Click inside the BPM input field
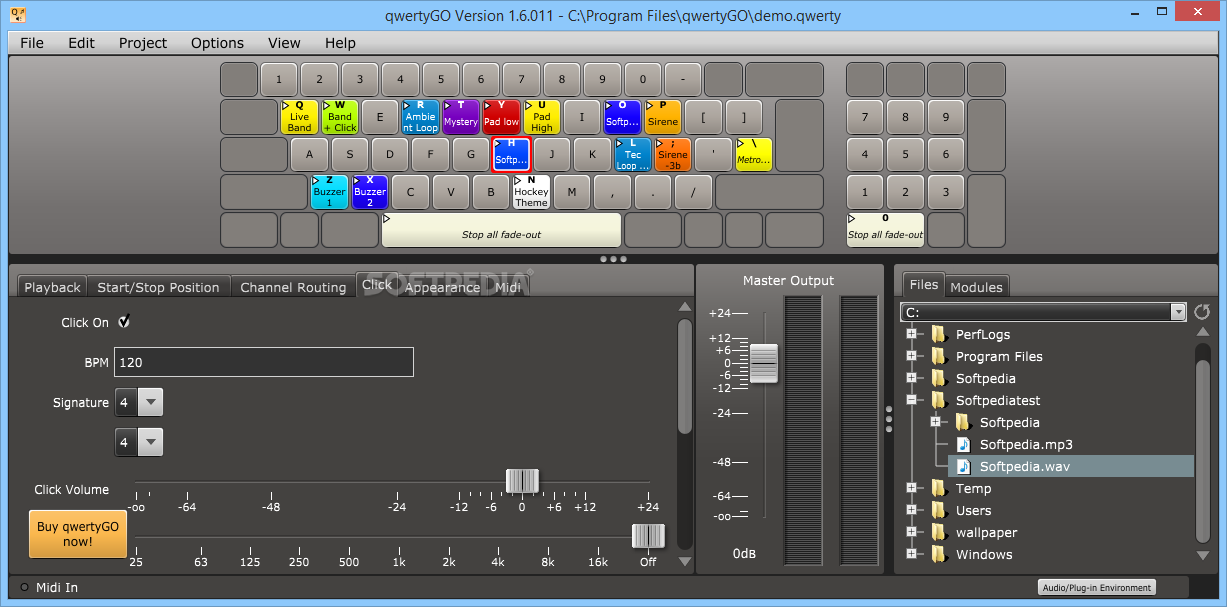 264,362
